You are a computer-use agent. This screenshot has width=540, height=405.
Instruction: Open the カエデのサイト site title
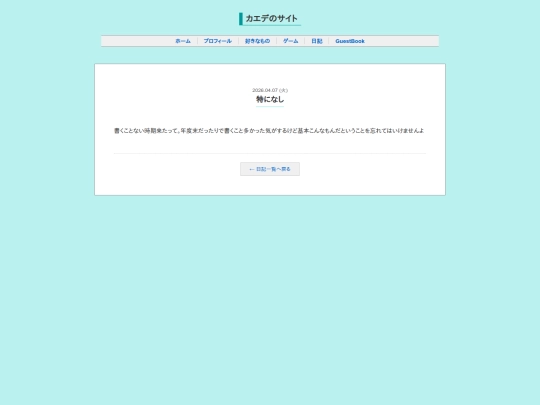[x=270, y=19]
